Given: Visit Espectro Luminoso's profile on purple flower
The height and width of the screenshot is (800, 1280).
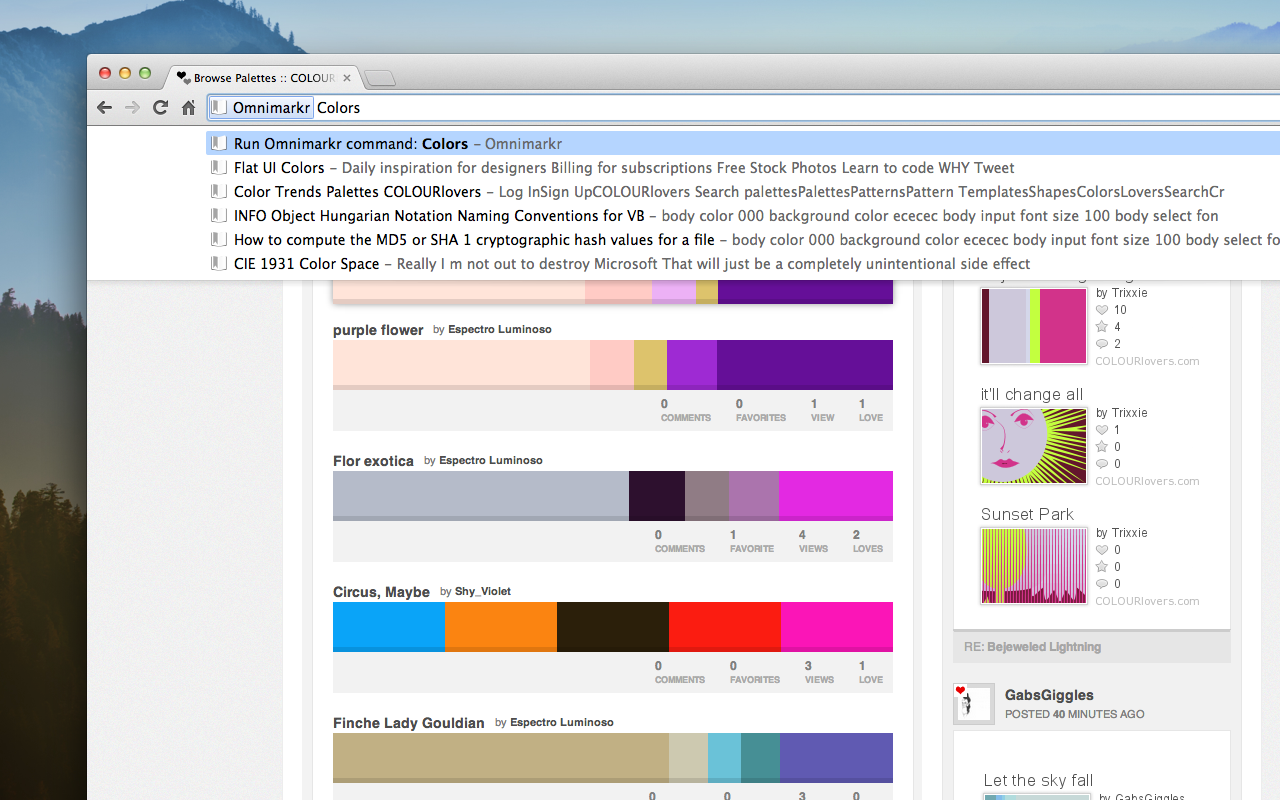Looking at the screenshot, I should click(500, 329).
